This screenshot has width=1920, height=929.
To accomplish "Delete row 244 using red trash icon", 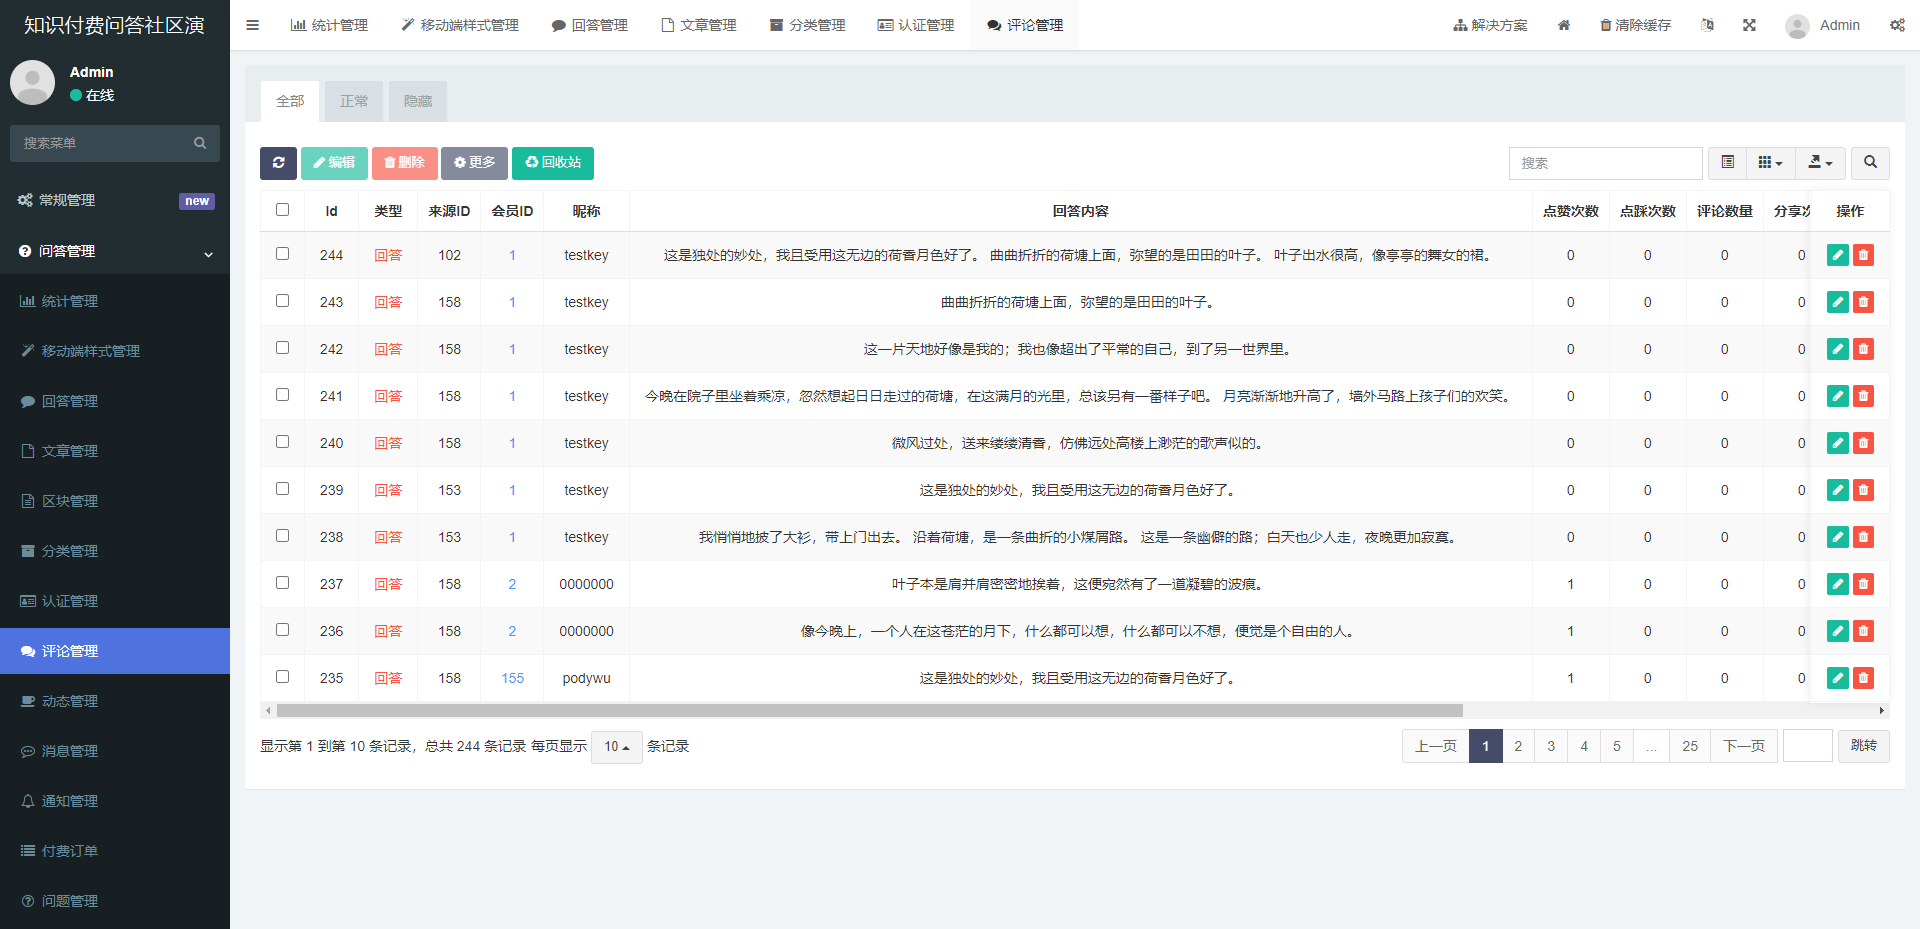I will pos(1863,255).
